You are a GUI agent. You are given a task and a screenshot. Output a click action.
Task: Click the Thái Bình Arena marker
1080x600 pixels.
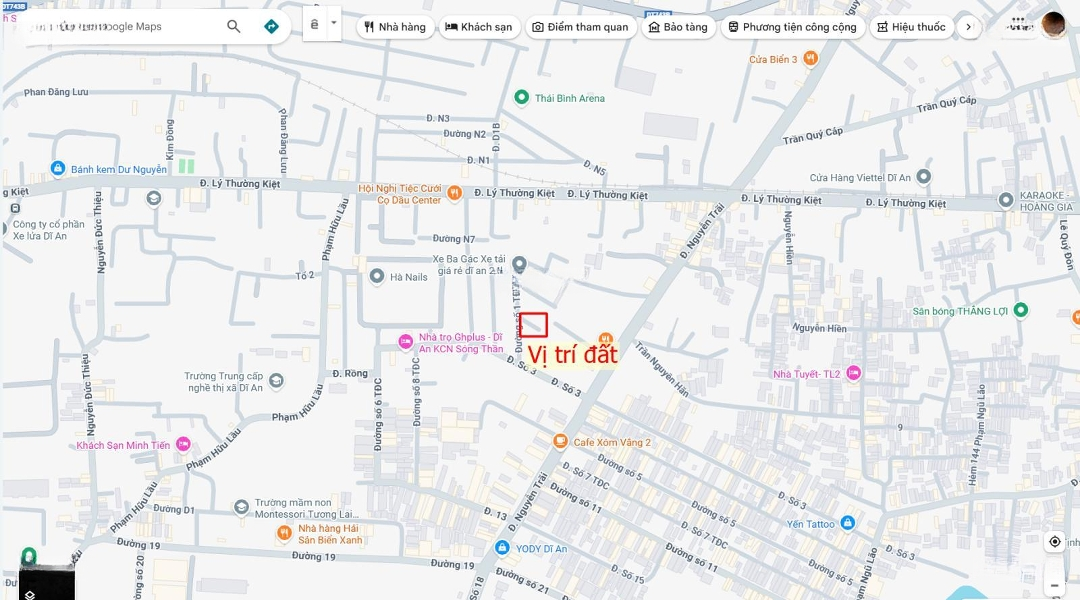521,98
